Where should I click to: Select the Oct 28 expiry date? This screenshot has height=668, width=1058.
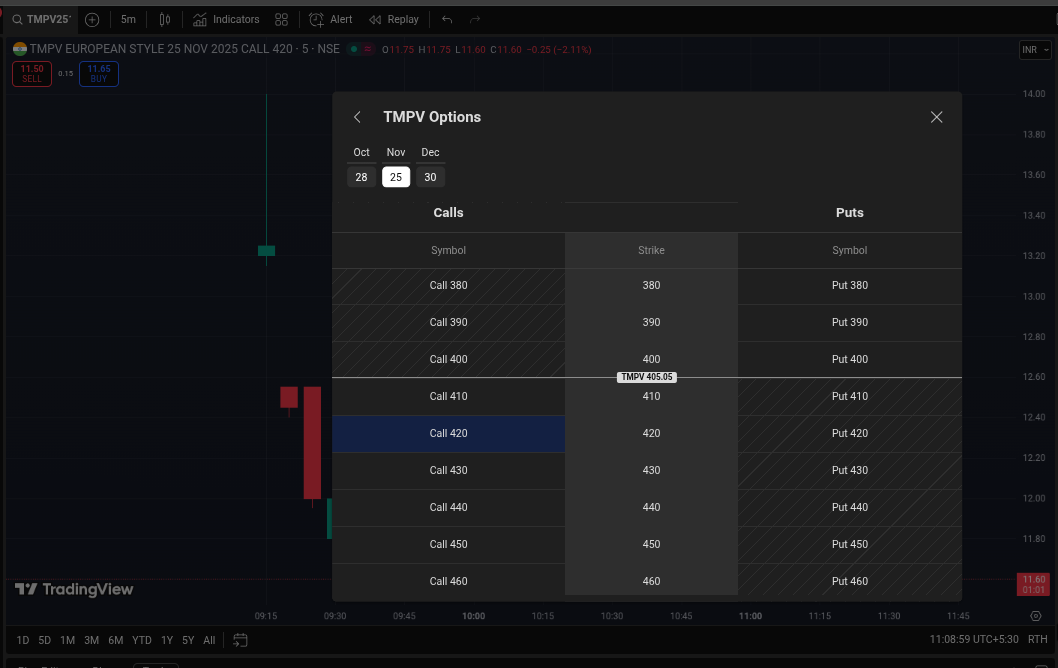pyautogui.click(x=361, y=177)
